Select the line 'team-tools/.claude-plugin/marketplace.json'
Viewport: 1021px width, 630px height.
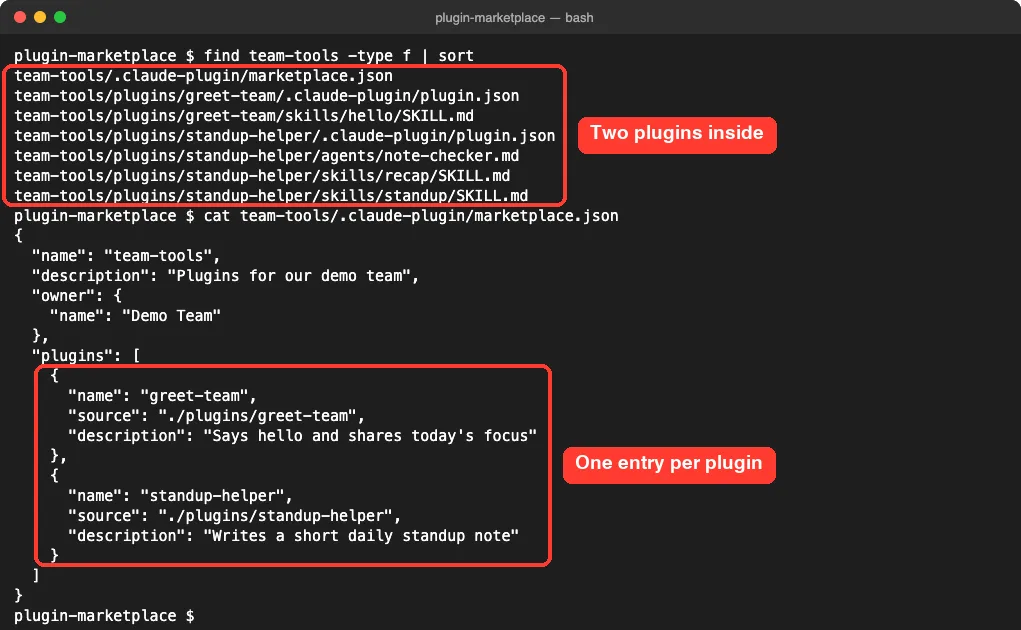pos(204,76)
